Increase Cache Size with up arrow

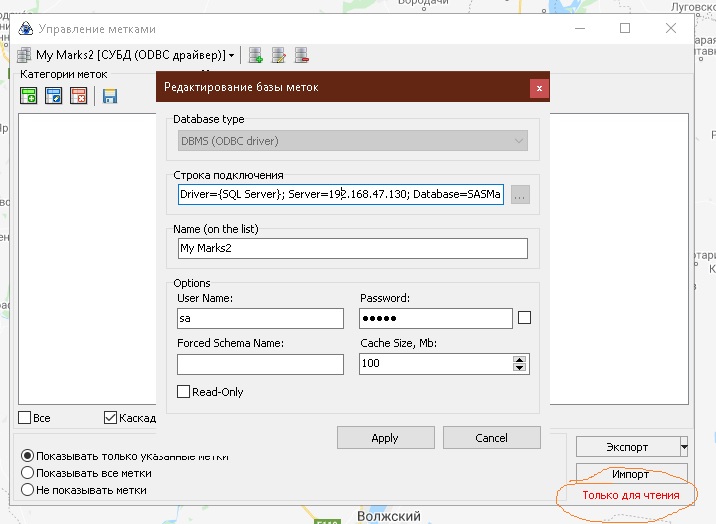pyautogui.click(x=519, y=359)
